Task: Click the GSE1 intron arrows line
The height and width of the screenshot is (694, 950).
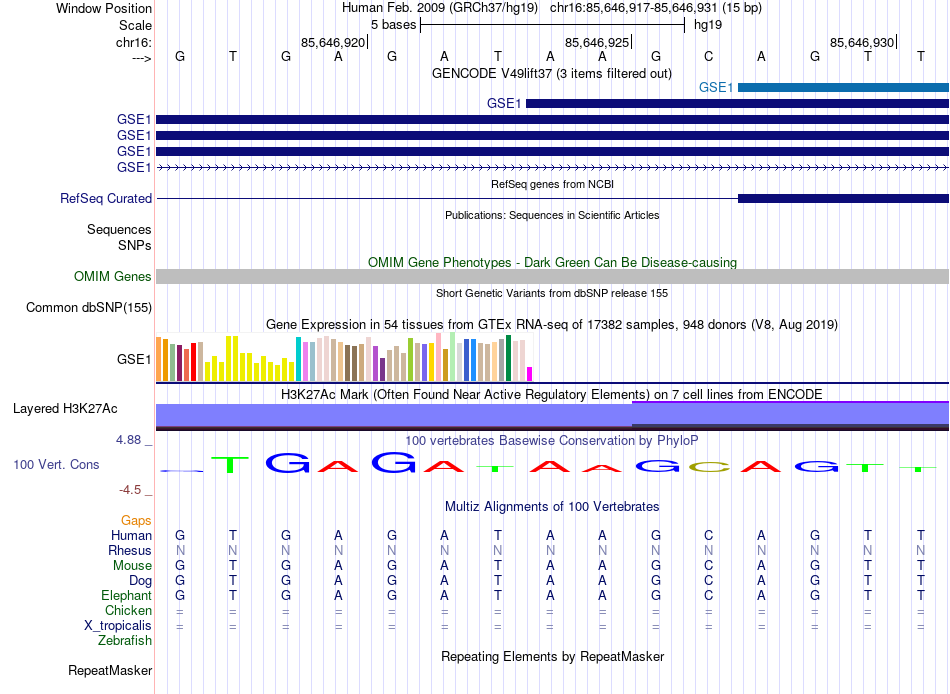Action: click(553, 167)
